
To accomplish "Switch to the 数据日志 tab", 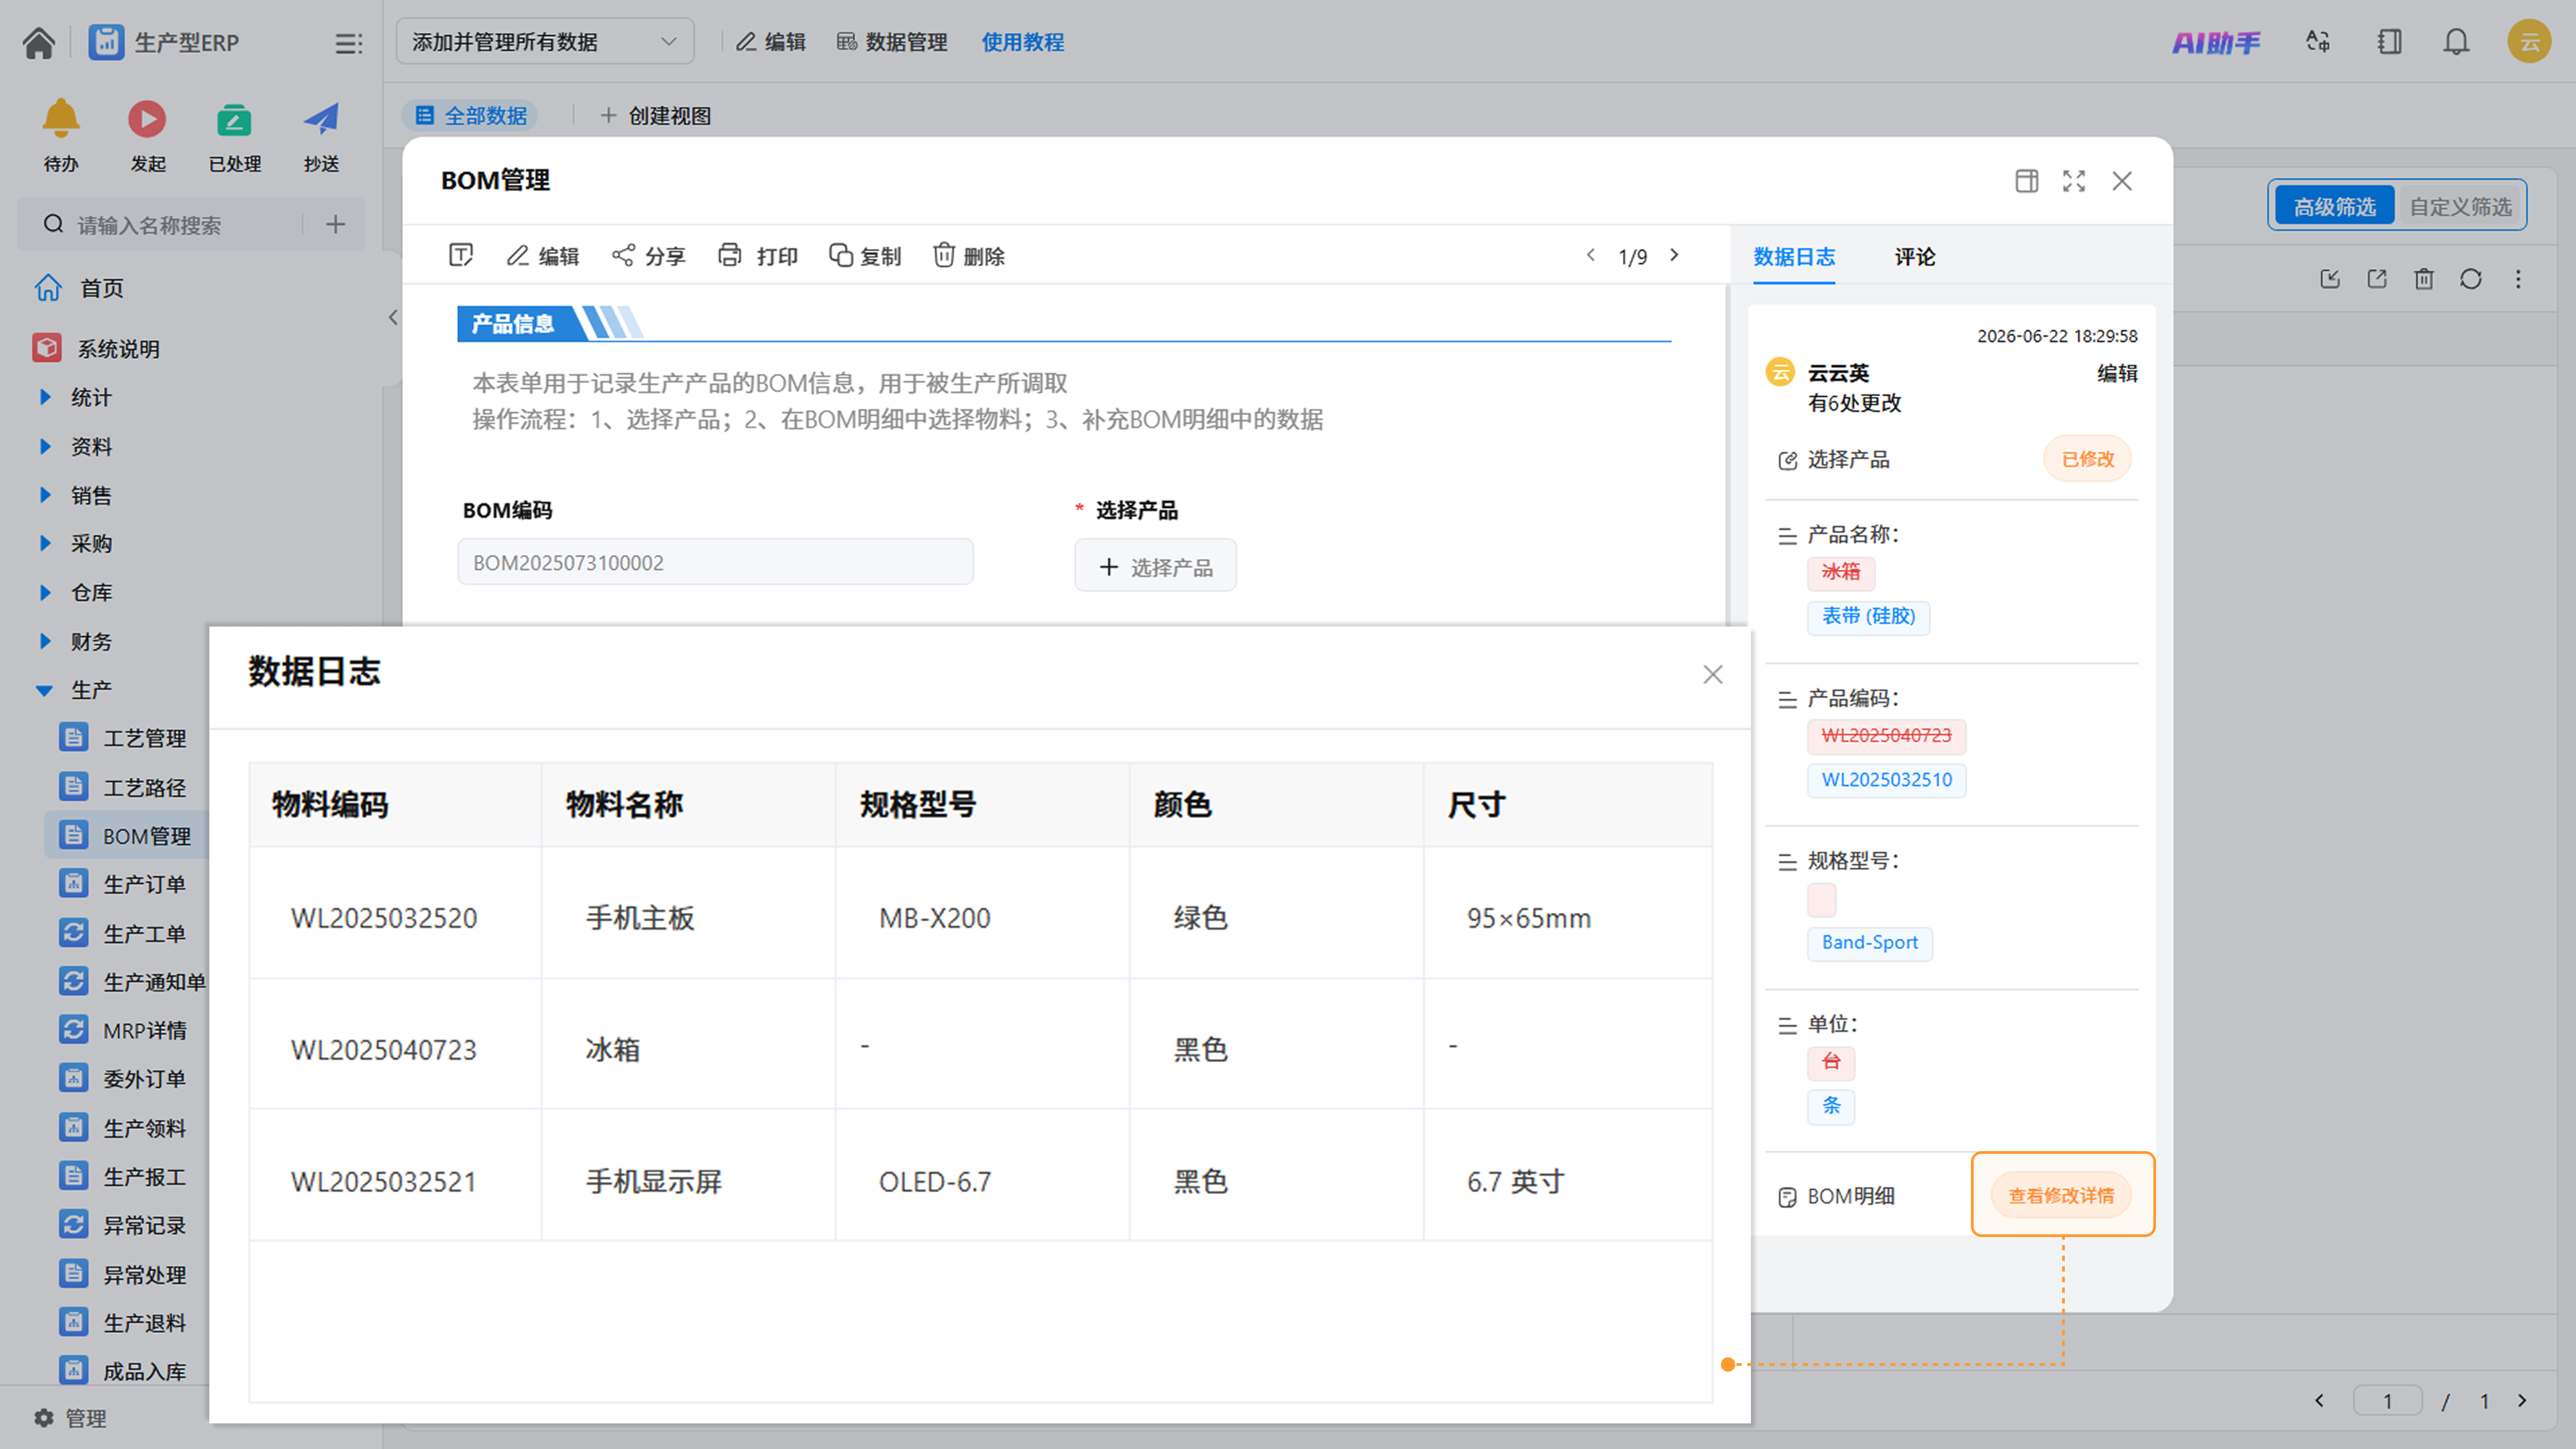I will pyautogui.click(x=1794, y=257).
